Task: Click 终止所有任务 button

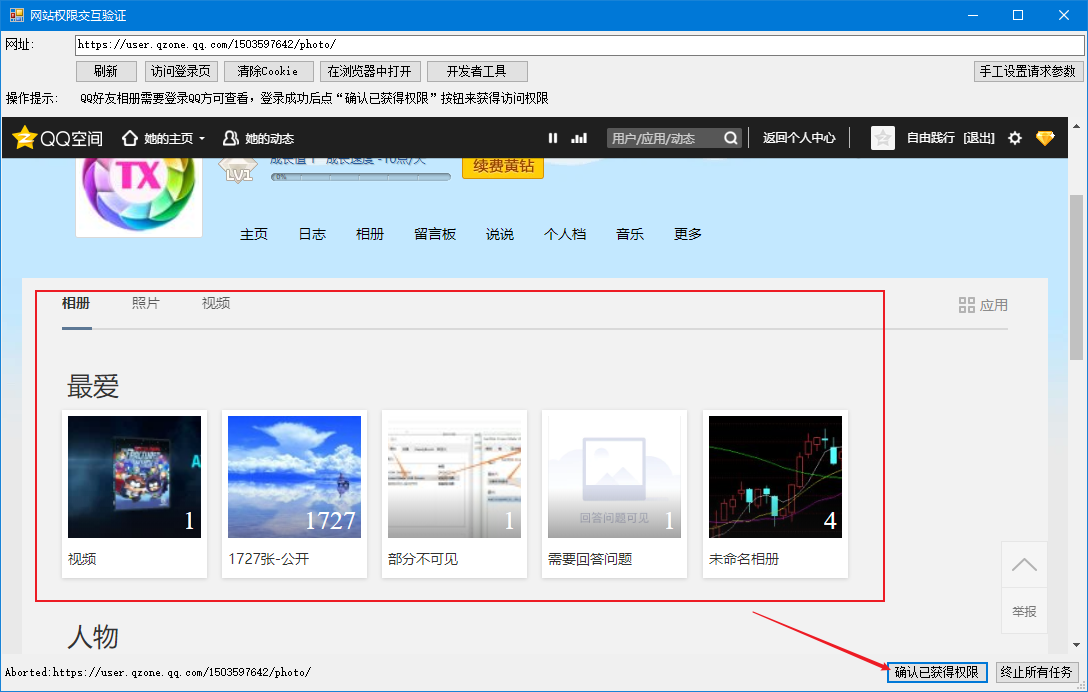Action: click(x=1037, y=672)
